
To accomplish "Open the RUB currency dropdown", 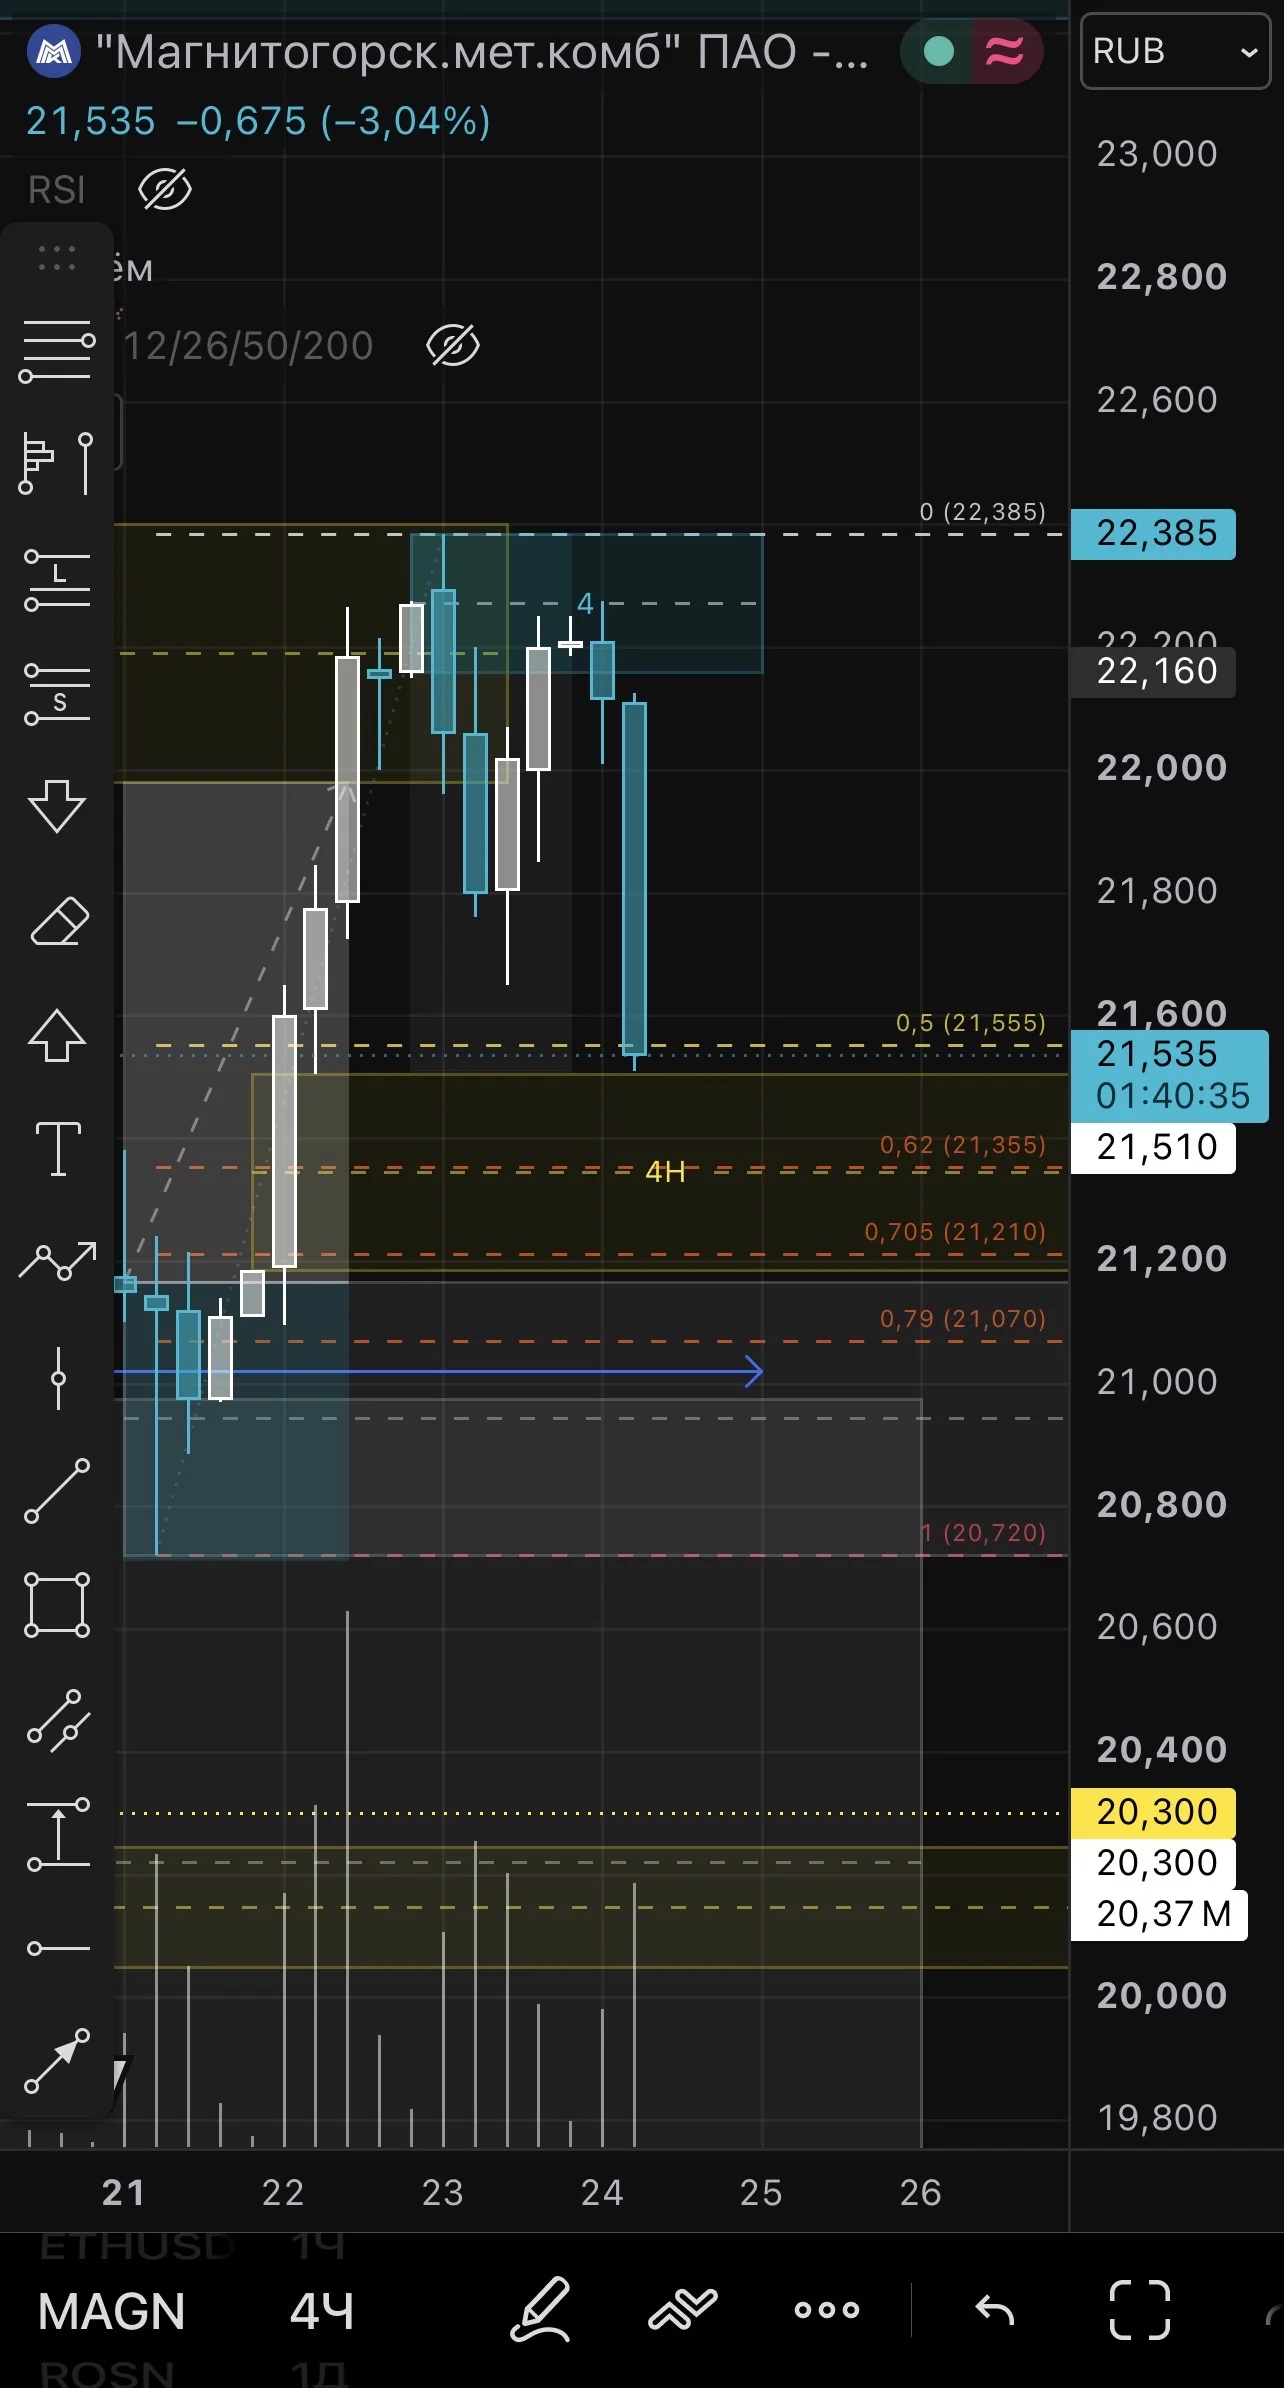I will pos(1176,51).
